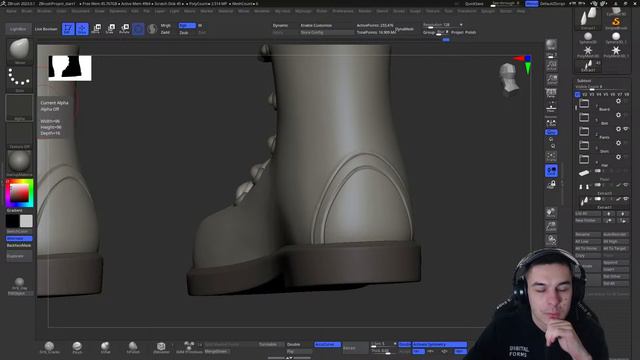
Task: Collapse the Subtool panel header
Action: pyautogui.click(x=584, y=81)
